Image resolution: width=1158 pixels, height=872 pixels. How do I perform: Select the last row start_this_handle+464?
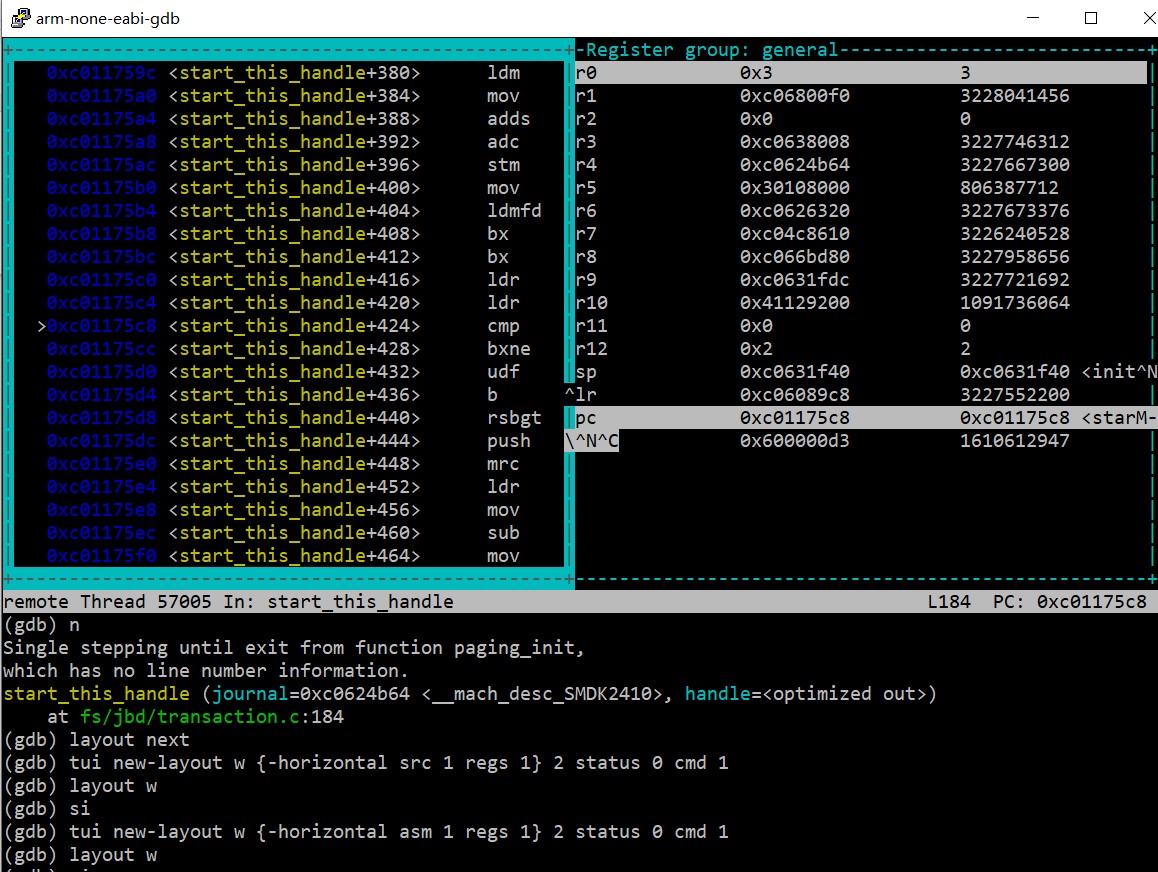(x=288, y=556)
